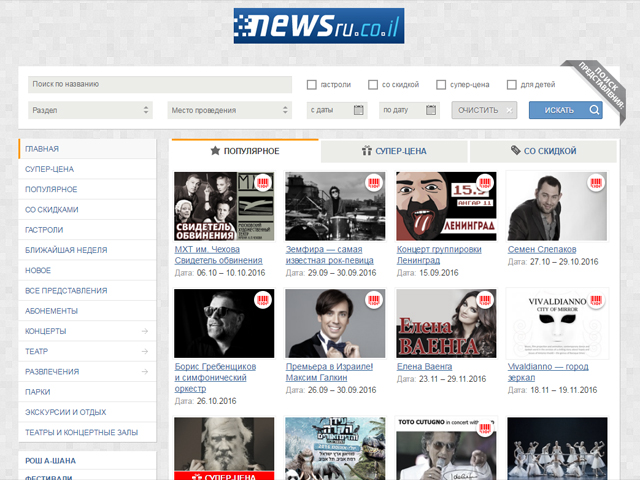Click ticket badge on Ленинград poster

click(485, 182)
